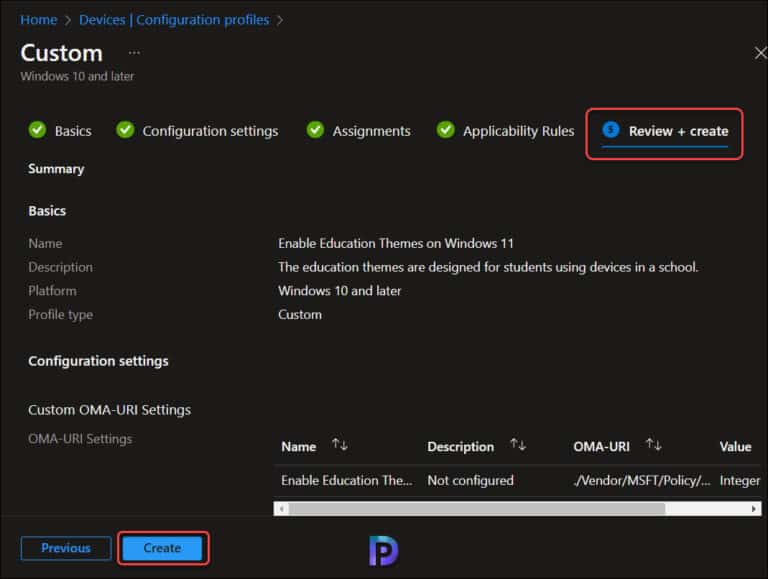Screen dimensions: 768x579
Task: Open Devices | Configuration profiles breadcrumb
Action: (x=174, y=20)
